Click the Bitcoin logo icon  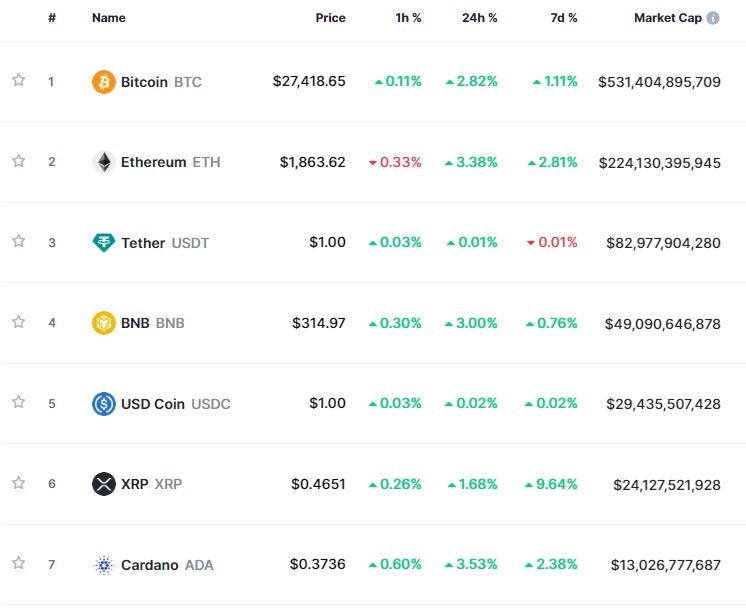(104, 81)
